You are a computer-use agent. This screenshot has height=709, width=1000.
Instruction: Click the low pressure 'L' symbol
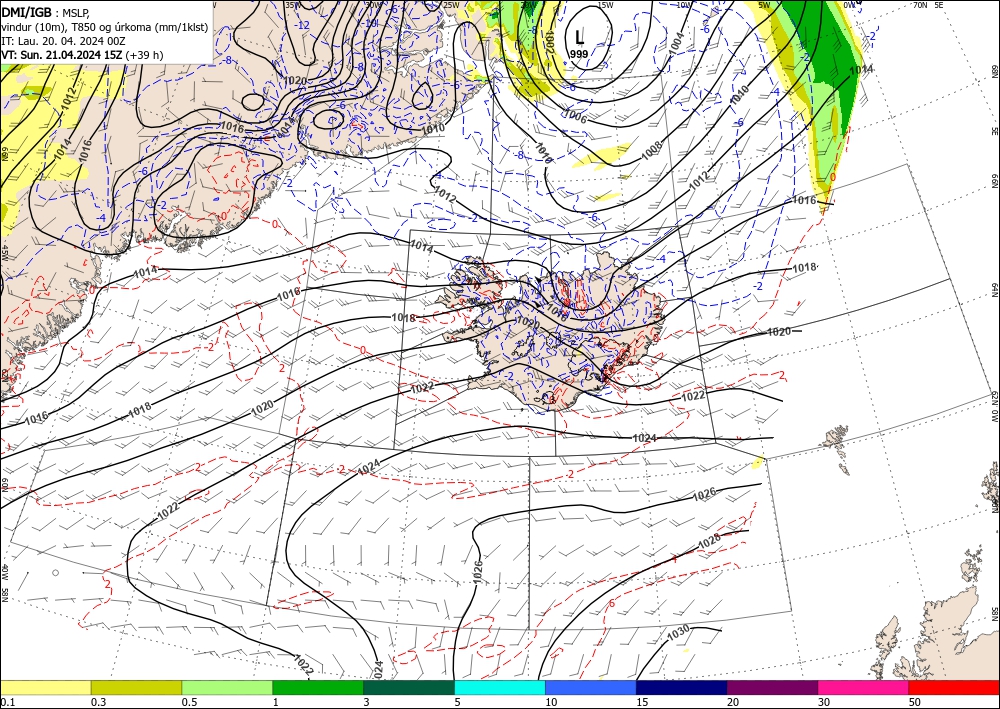point(579,37)
